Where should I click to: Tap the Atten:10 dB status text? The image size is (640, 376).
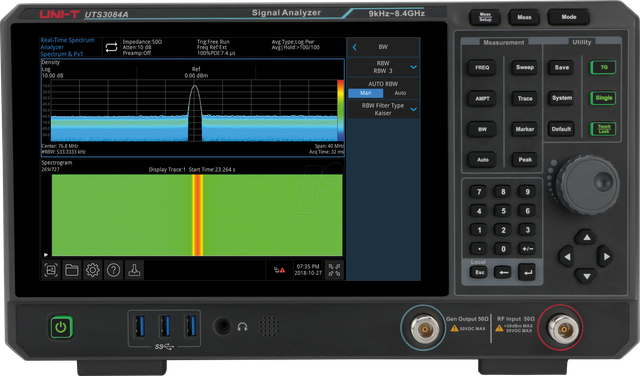coord(137,47)
